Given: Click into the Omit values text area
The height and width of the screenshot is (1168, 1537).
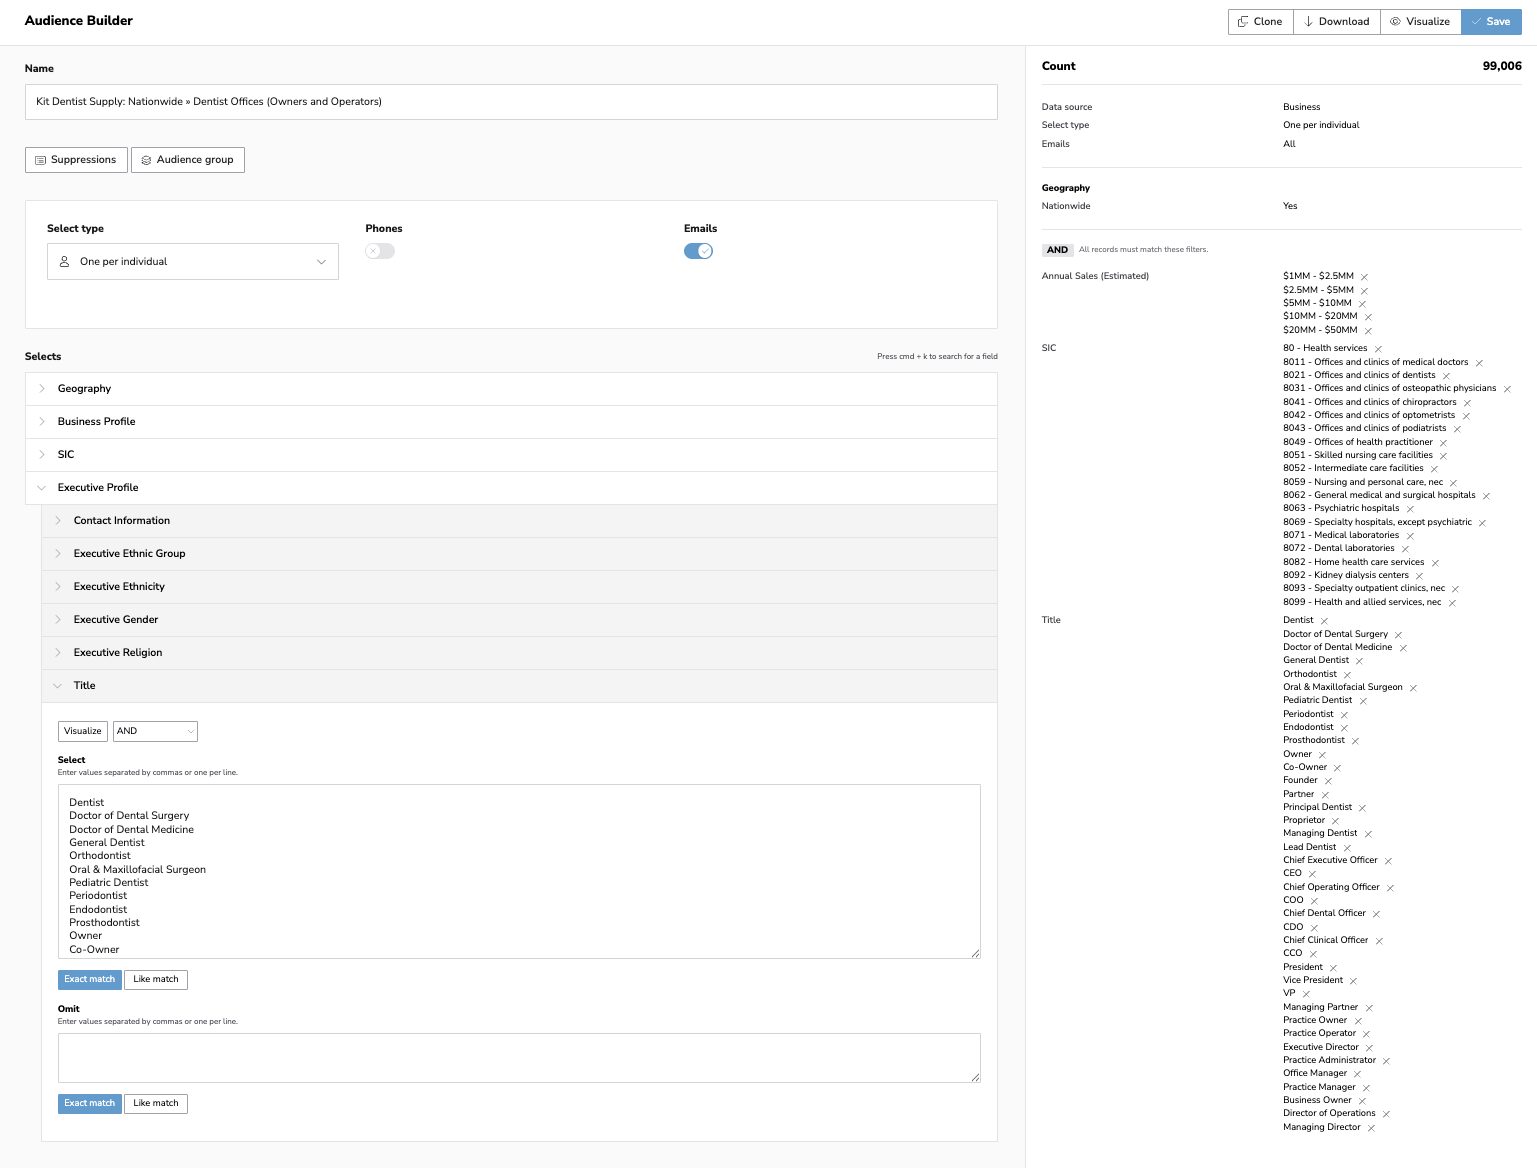Looking at the screenshot, I should point(518,1058).
